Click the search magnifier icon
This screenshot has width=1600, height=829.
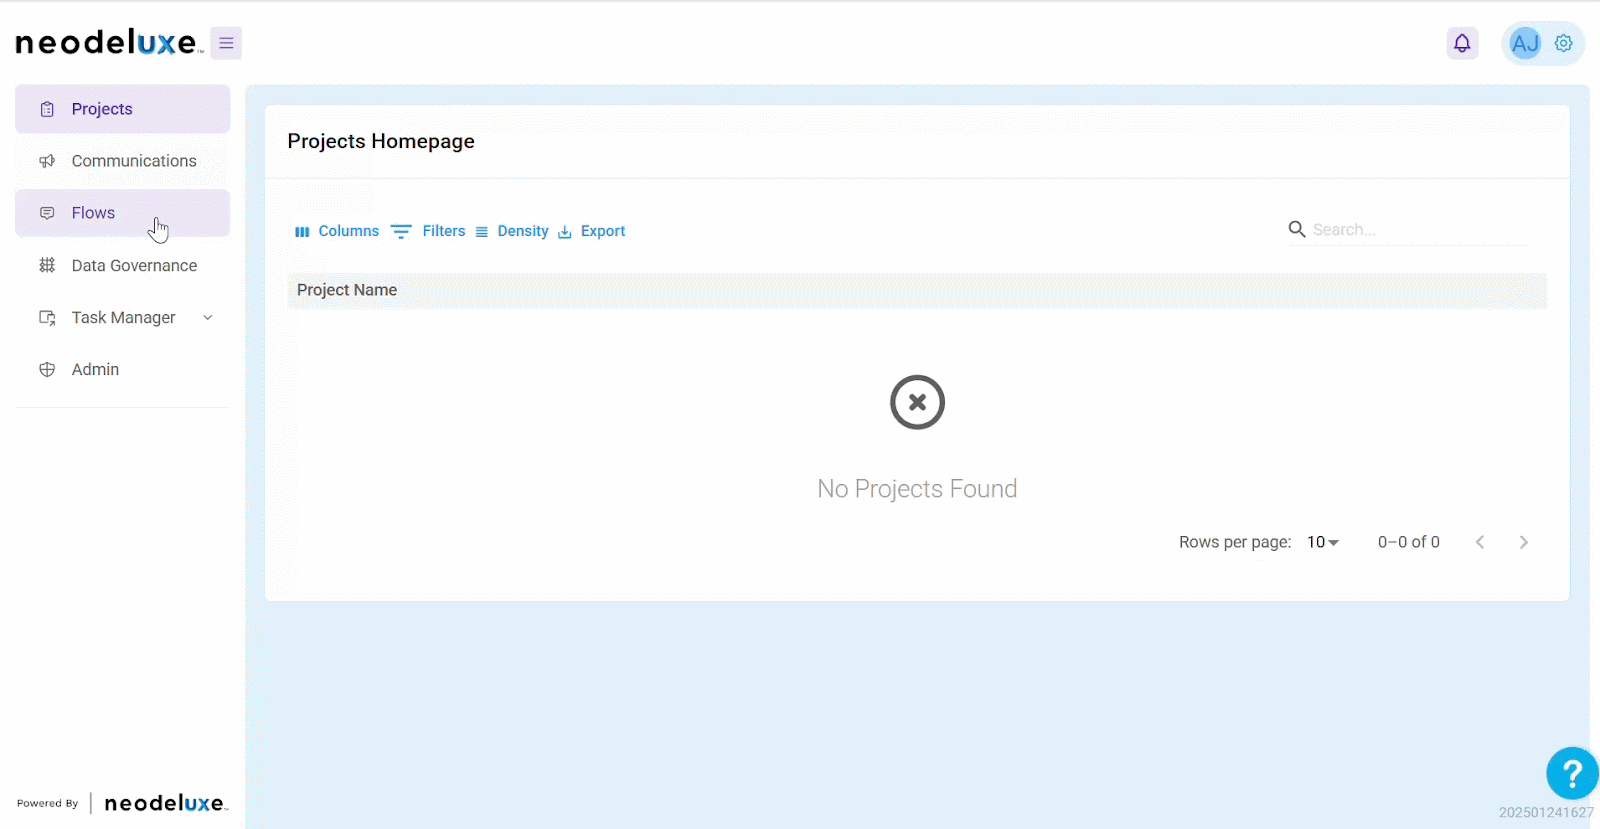[x=1297, y=229]
